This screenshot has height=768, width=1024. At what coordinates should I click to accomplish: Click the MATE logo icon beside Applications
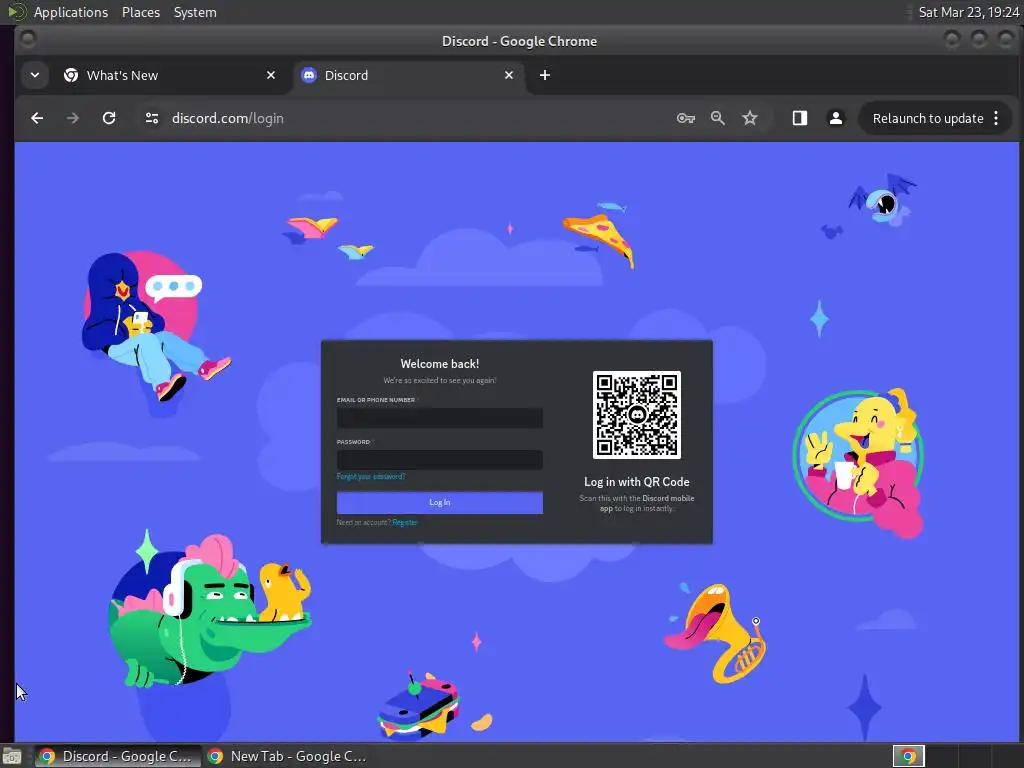pyautogui.click(x=16, y=12)
